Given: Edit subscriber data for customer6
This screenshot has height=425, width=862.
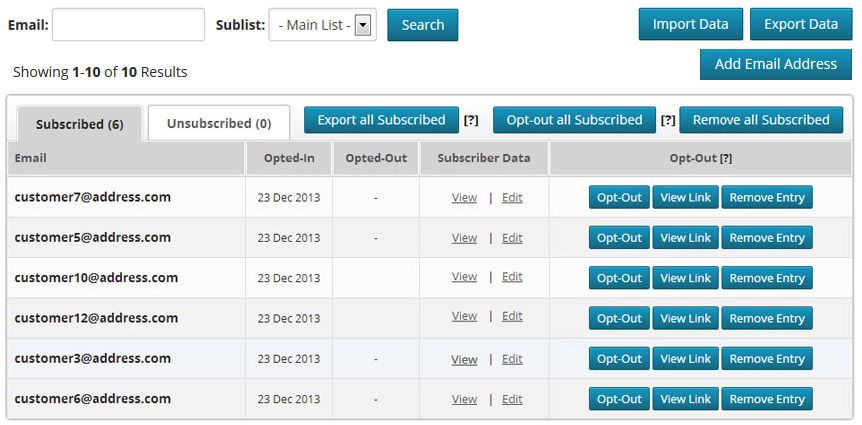Looking at the screenshot, I should [512, 399].
